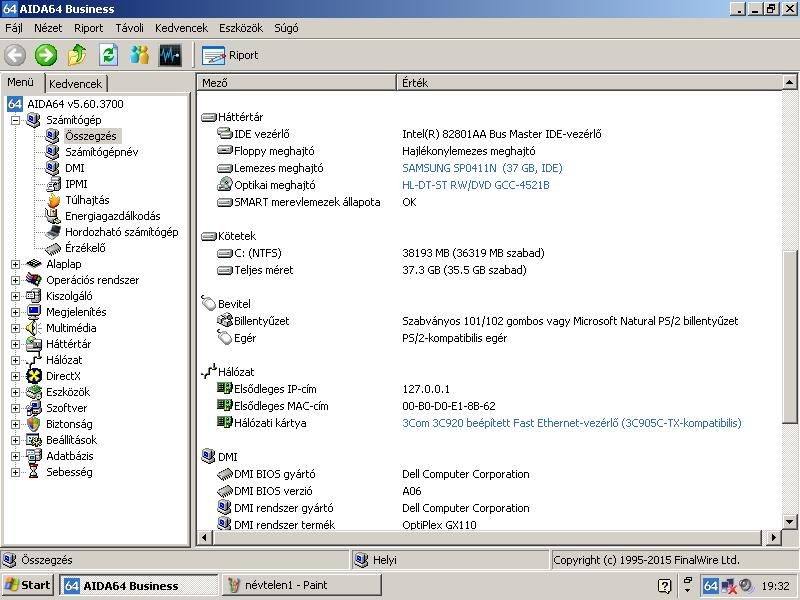This screenshot has width=800, height=600.
Task: Click the green forward arrow toolbar icon
Action: click(x=46, y=55)
